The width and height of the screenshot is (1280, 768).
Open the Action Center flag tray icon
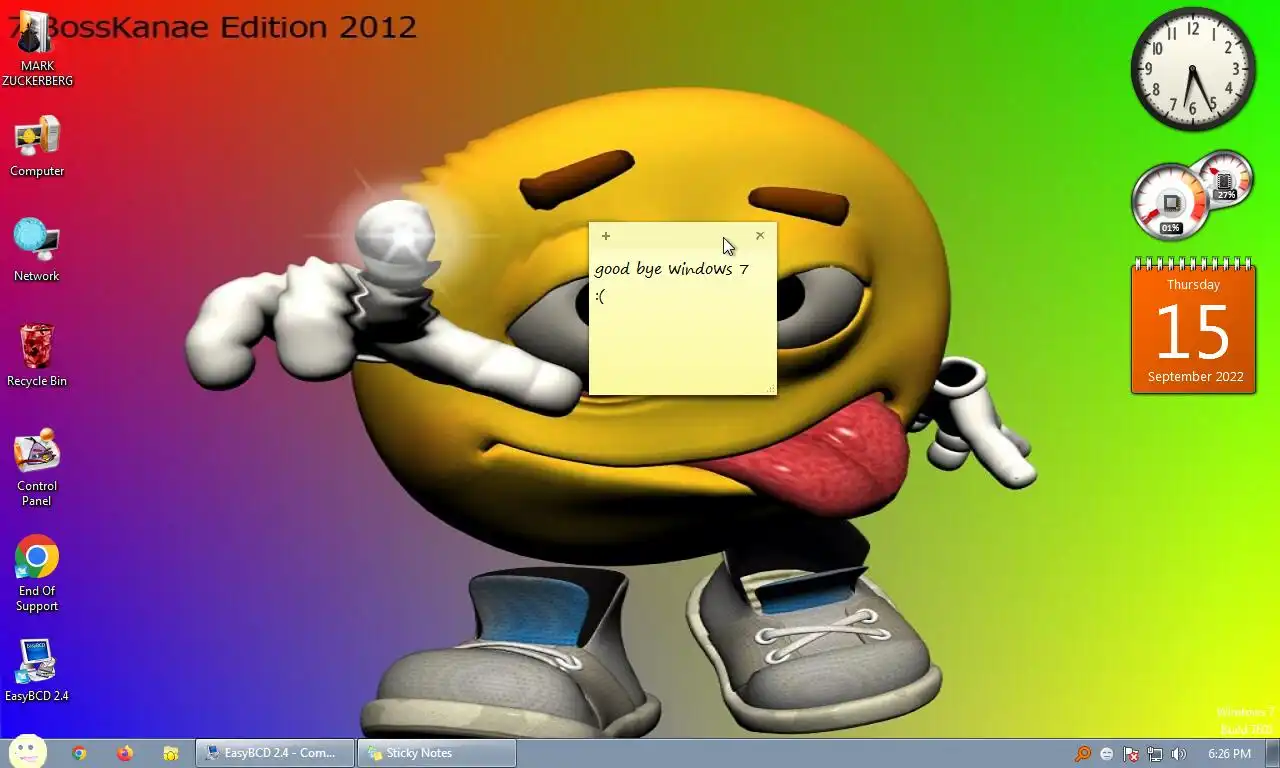pyautogui.click(x=1131, y=754)
